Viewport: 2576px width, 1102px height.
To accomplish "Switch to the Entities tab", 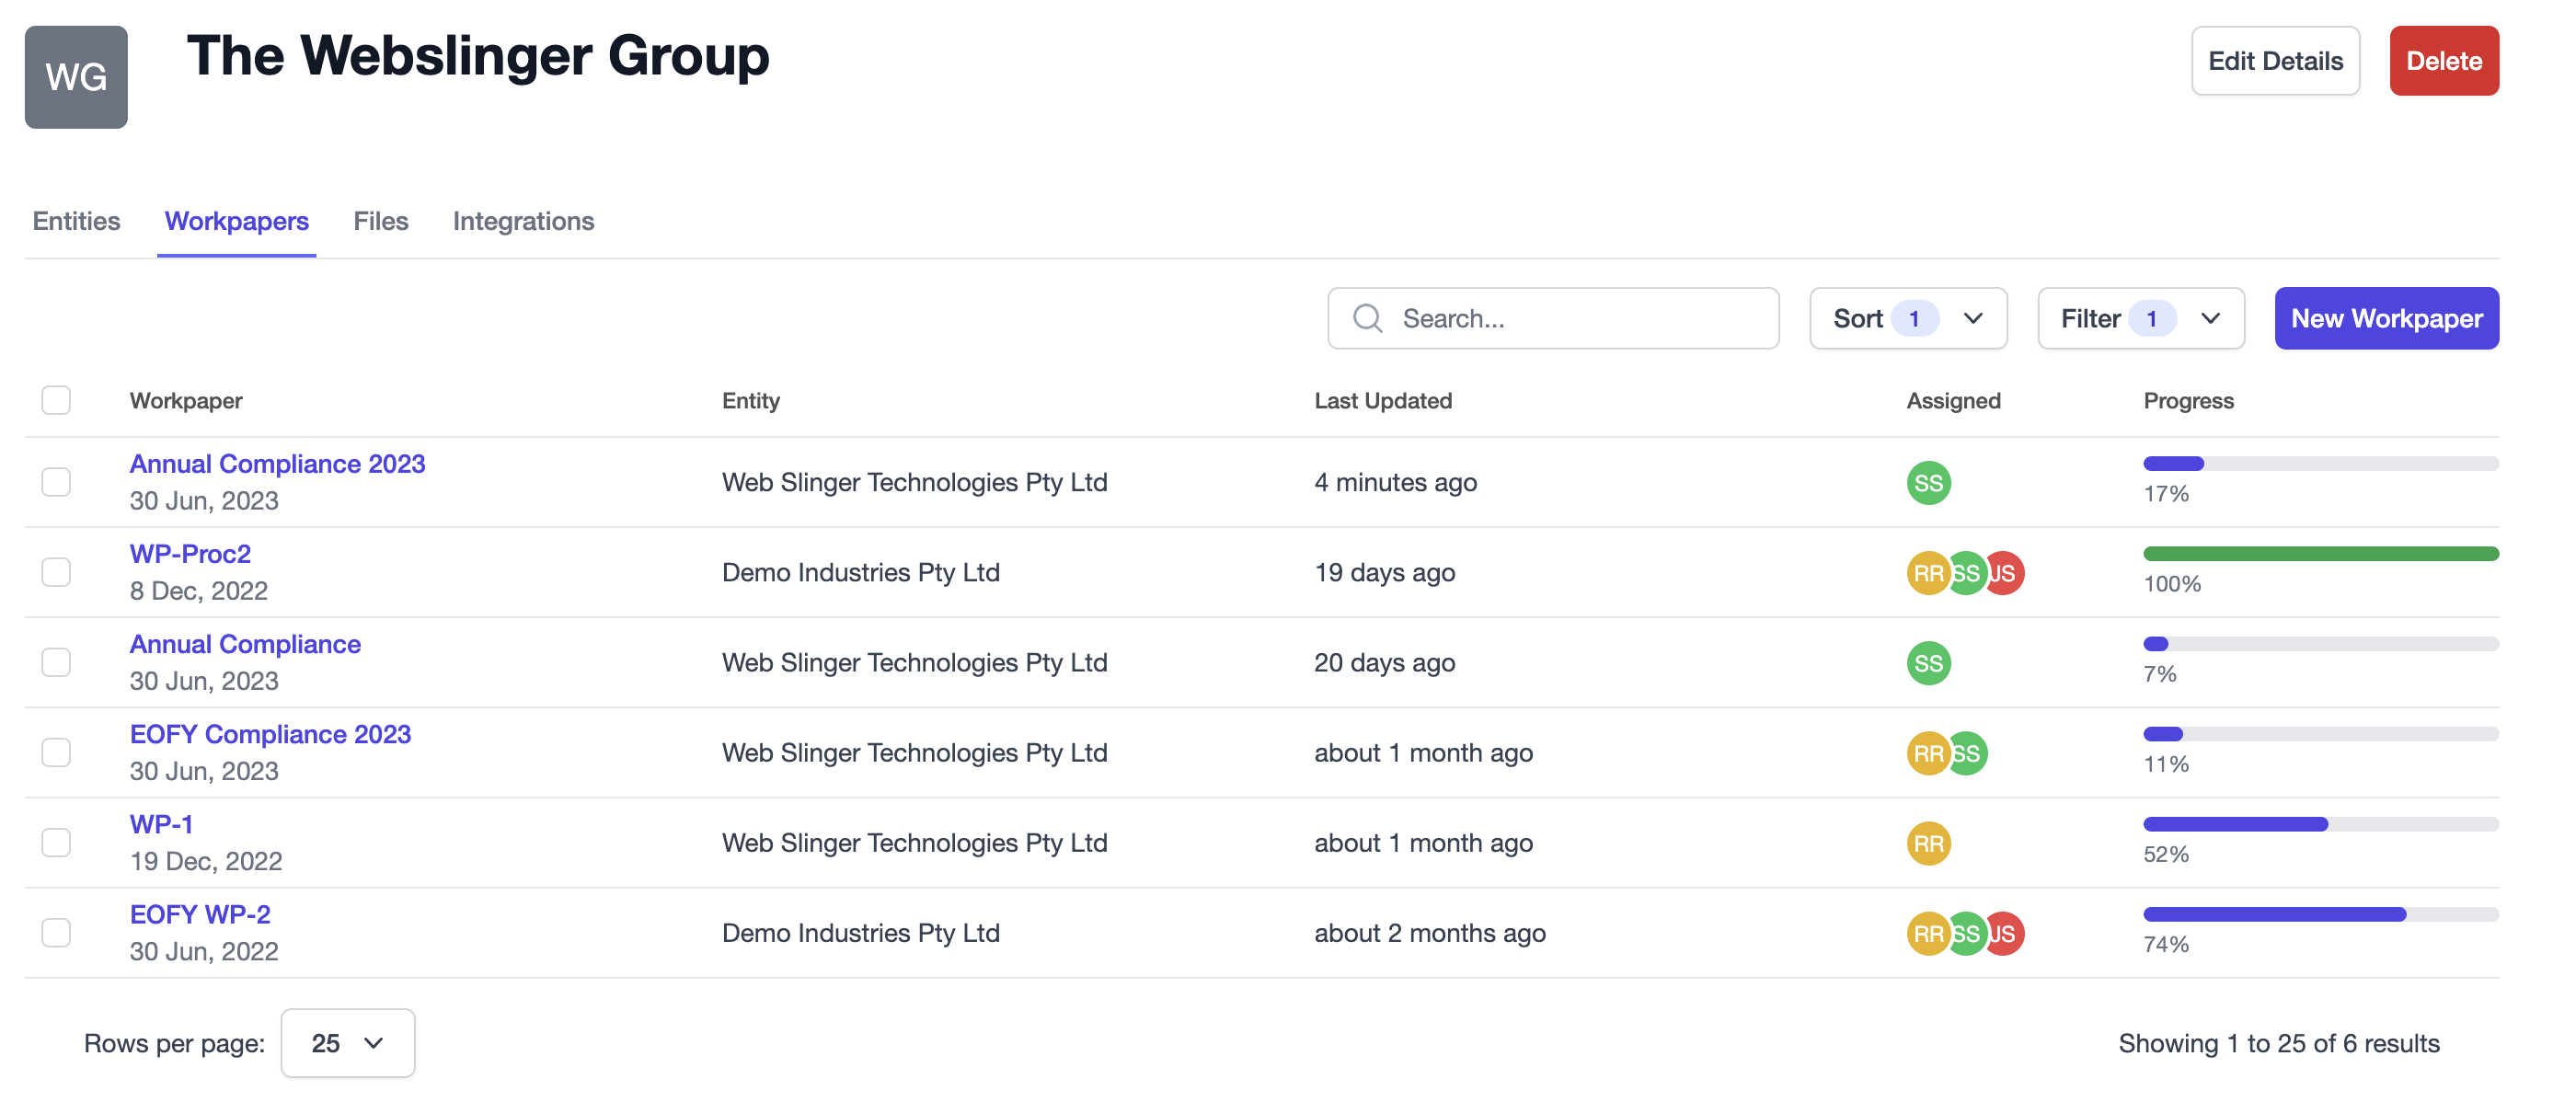I will pos(75,217).
